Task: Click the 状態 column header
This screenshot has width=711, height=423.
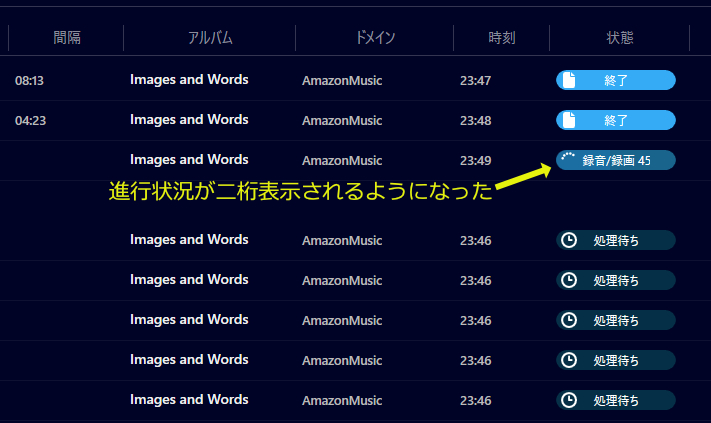Action: coord(619,38)
